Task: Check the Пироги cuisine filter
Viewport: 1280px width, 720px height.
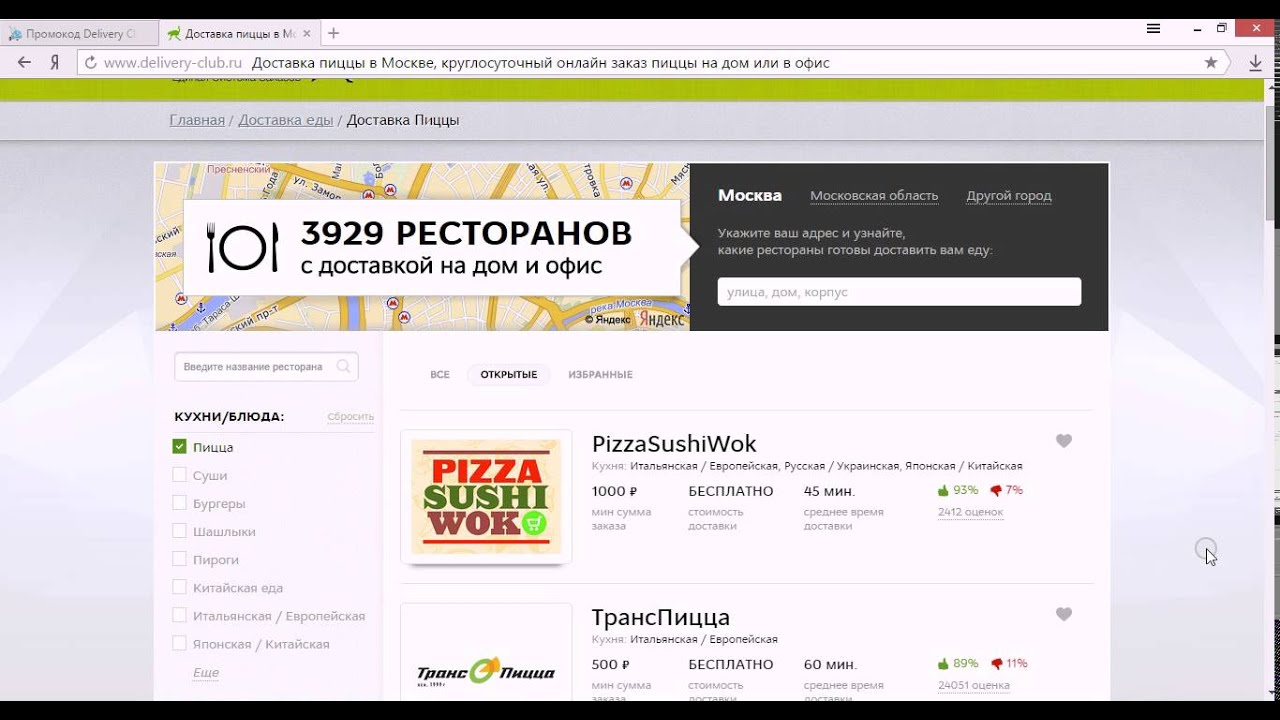Action: (180, 559)
